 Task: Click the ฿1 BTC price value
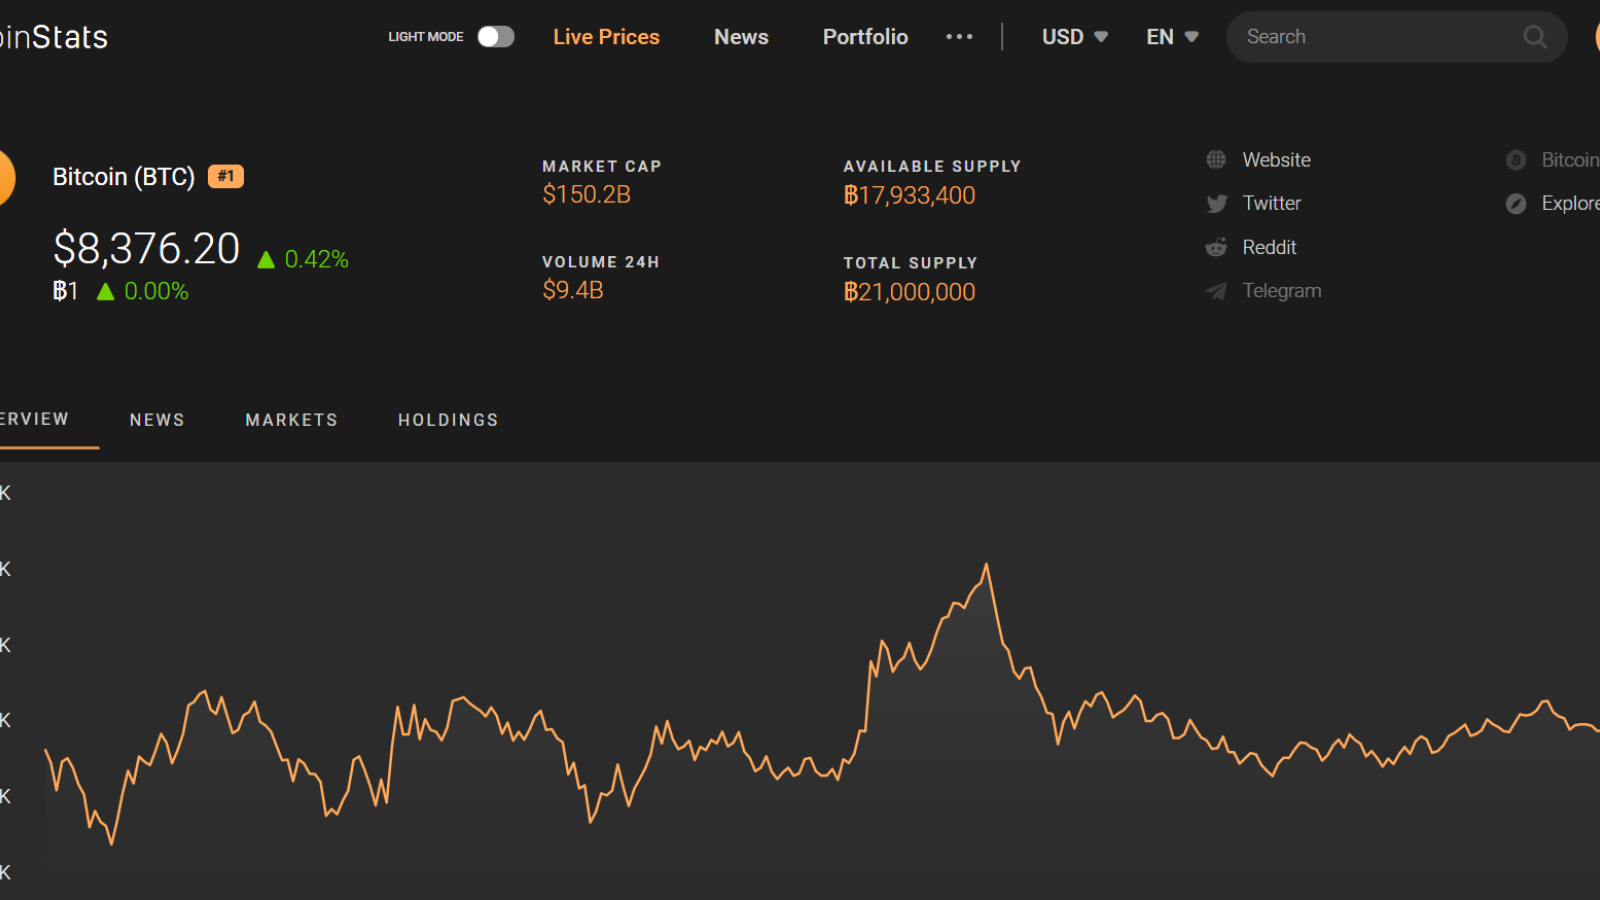tap(65, 291)
